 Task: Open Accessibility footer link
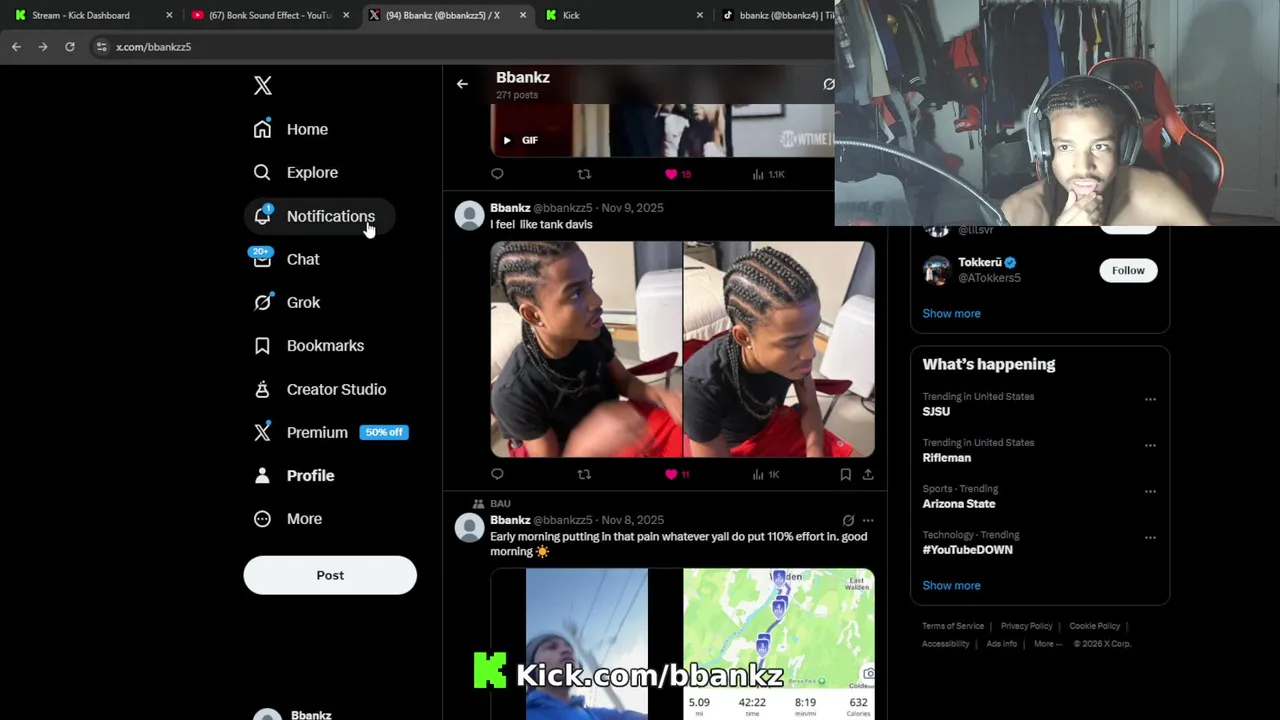point(945,644)
